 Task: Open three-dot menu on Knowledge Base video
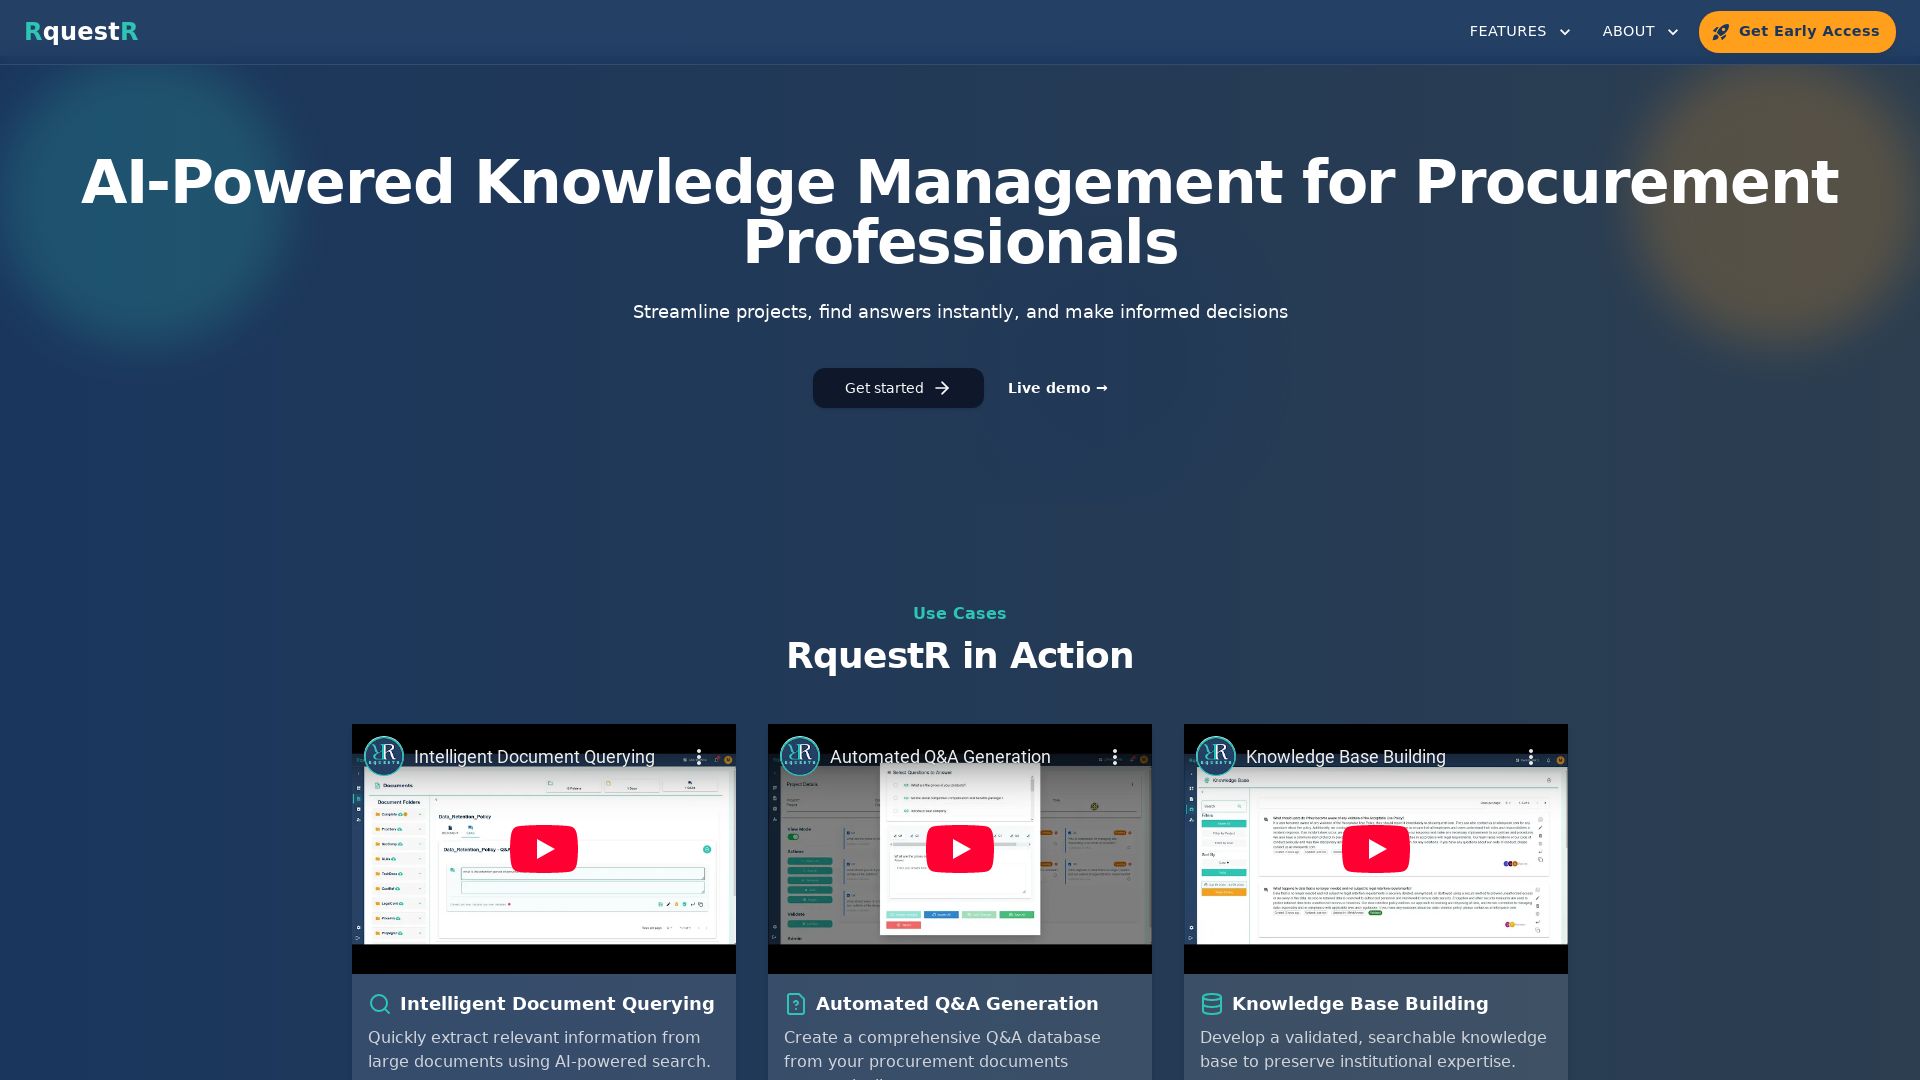pos(1531,757)
